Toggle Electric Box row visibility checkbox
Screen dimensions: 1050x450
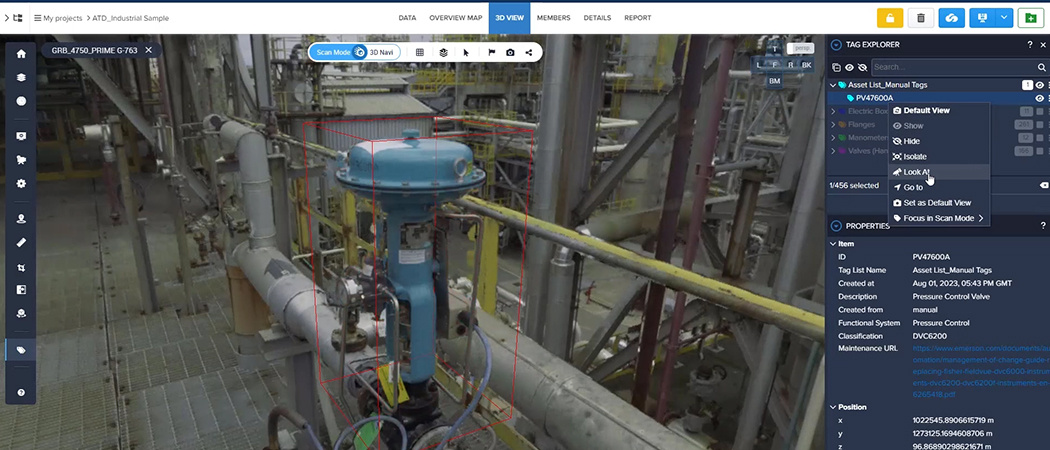click(x=1040, y=111)
